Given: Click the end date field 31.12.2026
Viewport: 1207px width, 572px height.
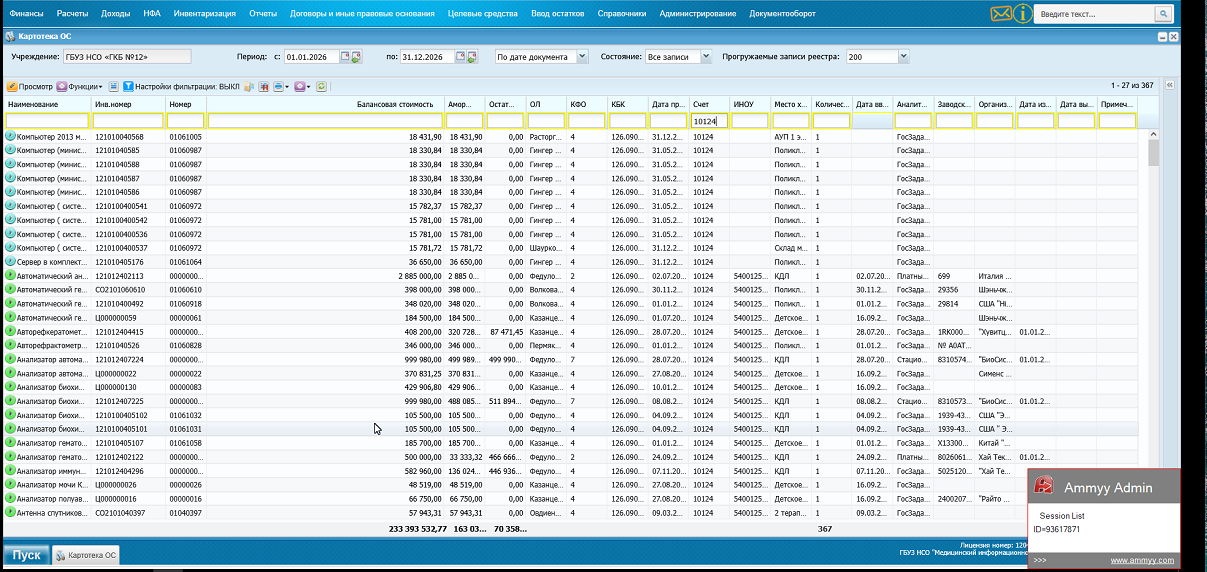Looking at the screenshot, I should pyautogui.click(x=428, y=57).
